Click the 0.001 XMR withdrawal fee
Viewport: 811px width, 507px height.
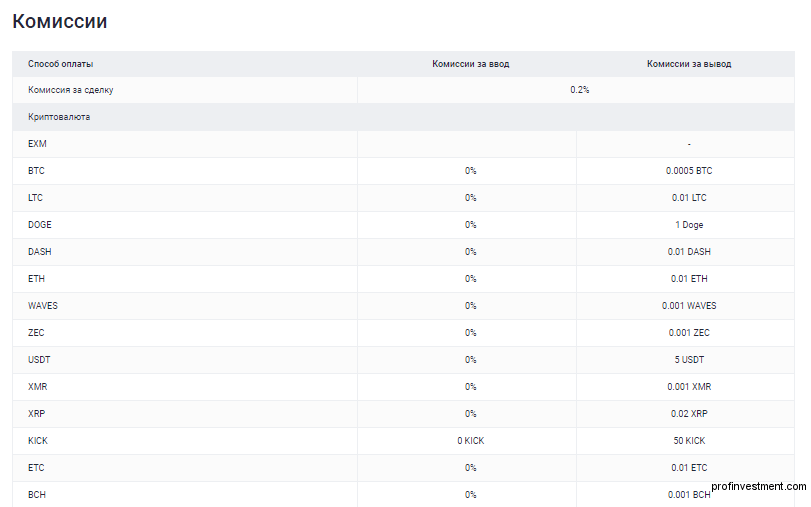689,386
